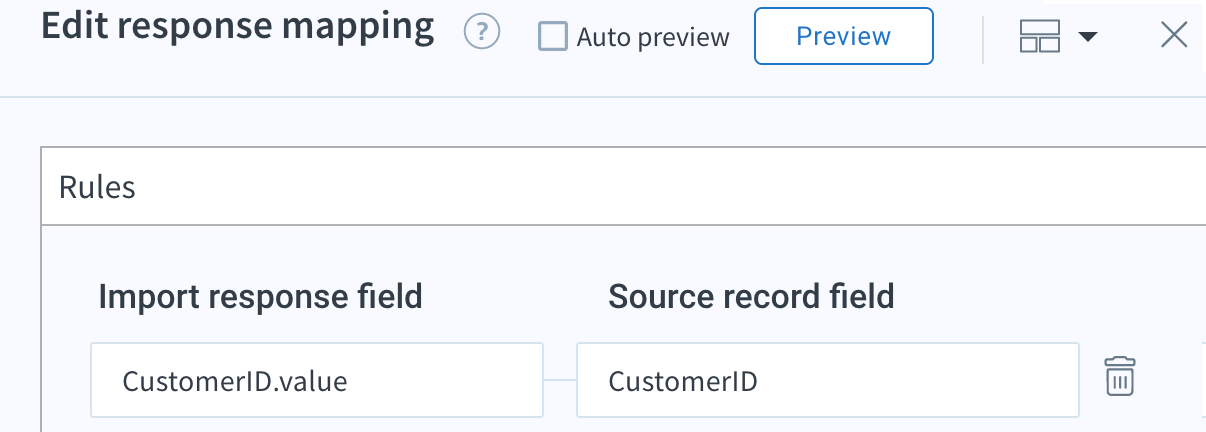Click the Source record field column heading
This screenshot has width=1206, height=432.
pyautogui.click(x=751, y=296)
